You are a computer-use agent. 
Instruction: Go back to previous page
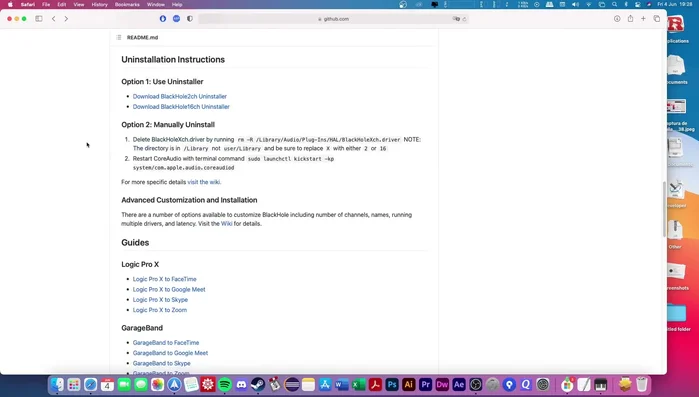tap(53, 19)
